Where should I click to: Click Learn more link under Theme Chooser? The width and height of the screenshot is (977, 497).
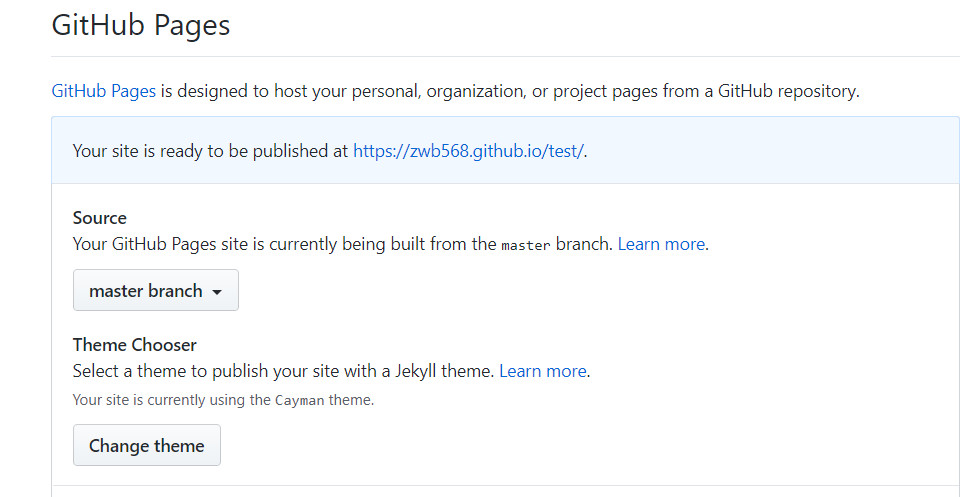(543, 371)
